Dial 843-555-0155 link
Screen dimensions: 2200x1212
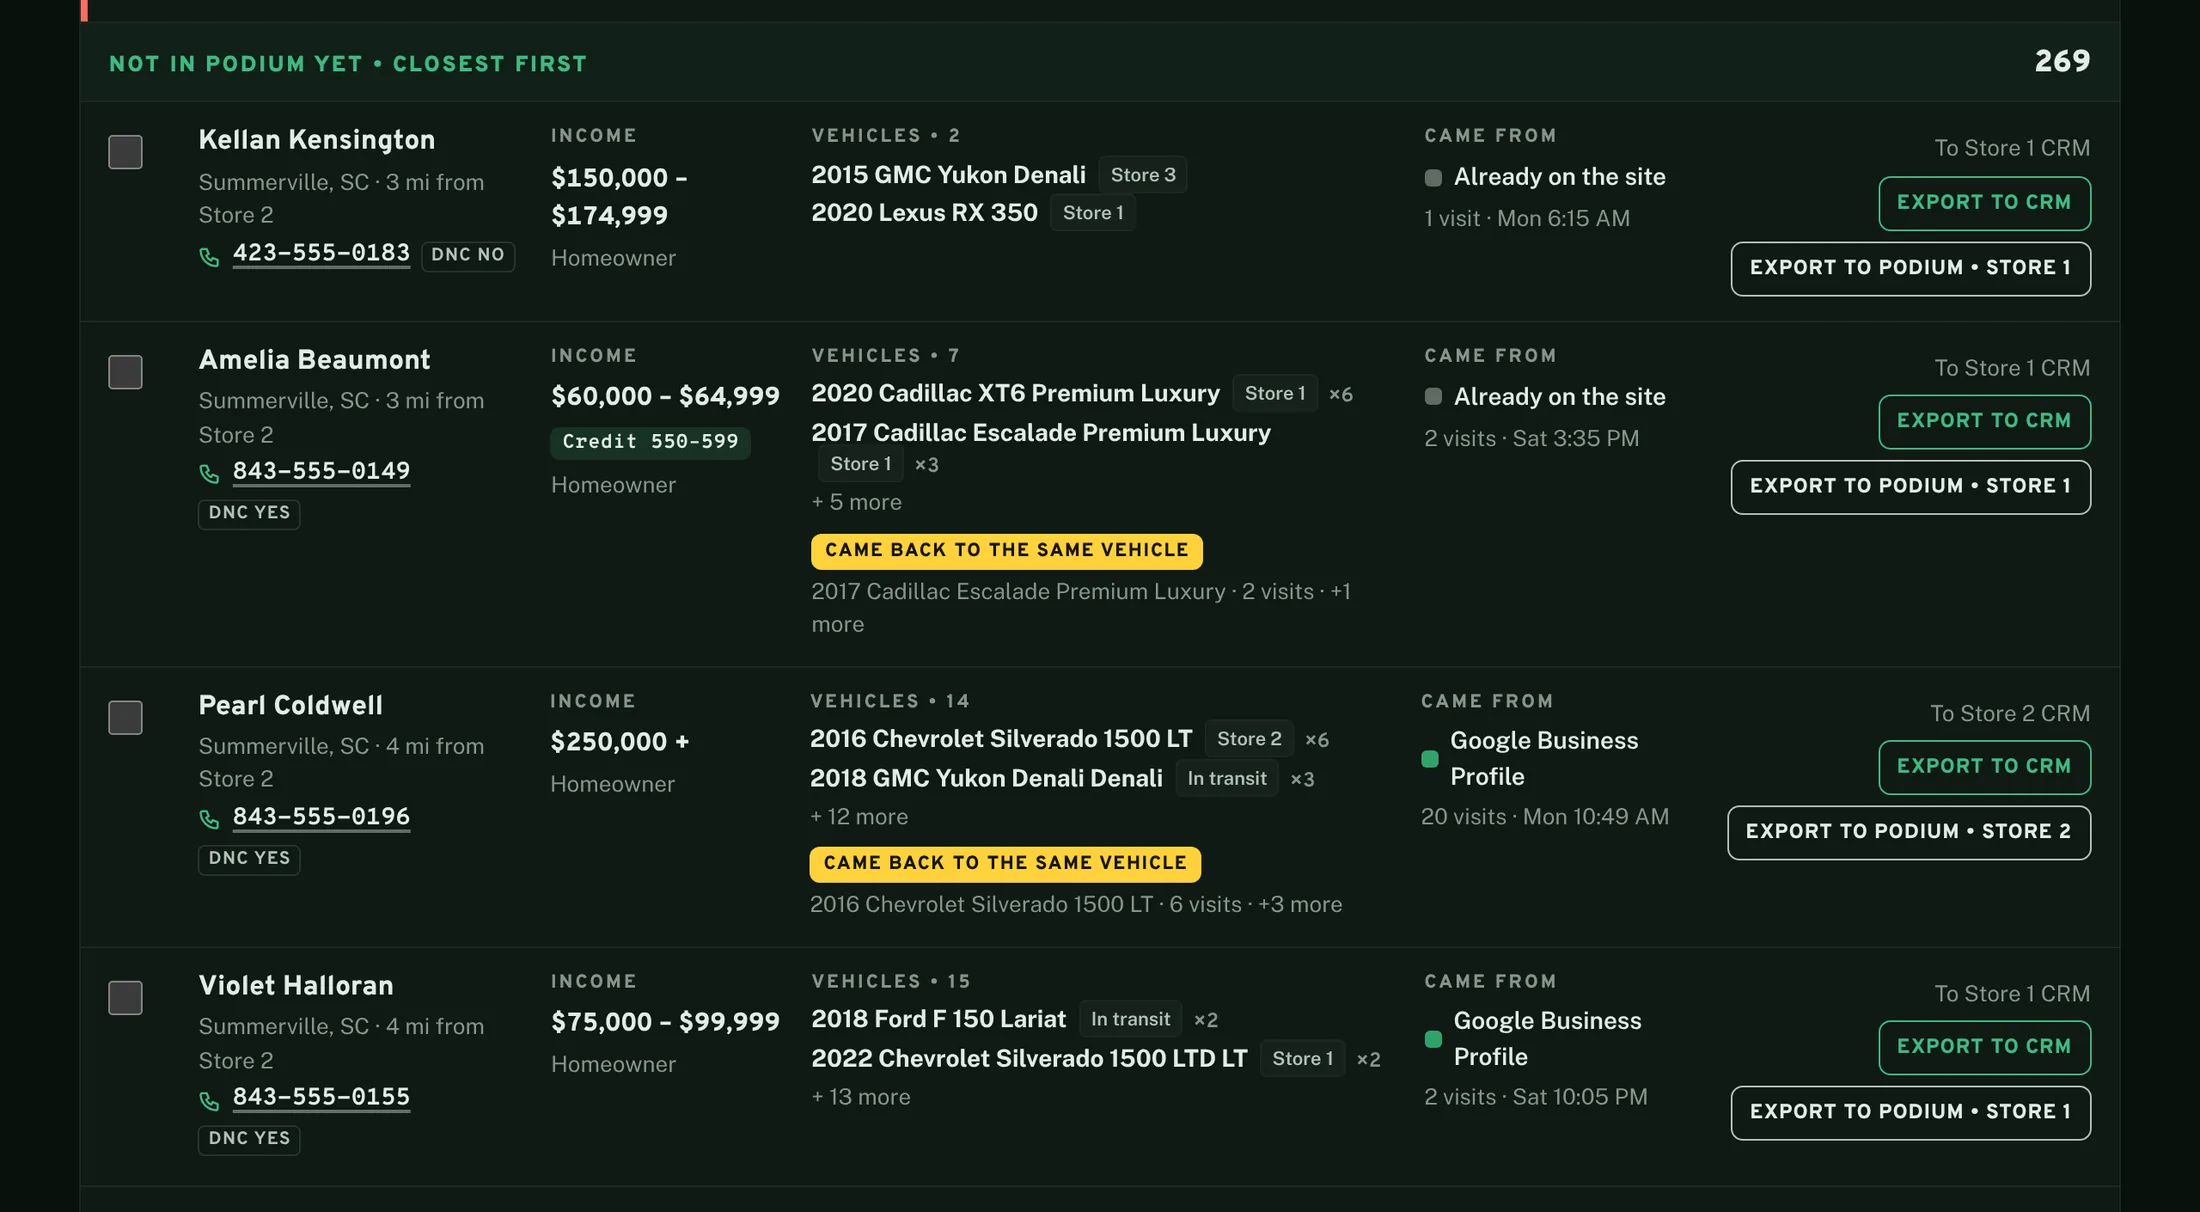pyautogui.click(x=321, y=1097)
